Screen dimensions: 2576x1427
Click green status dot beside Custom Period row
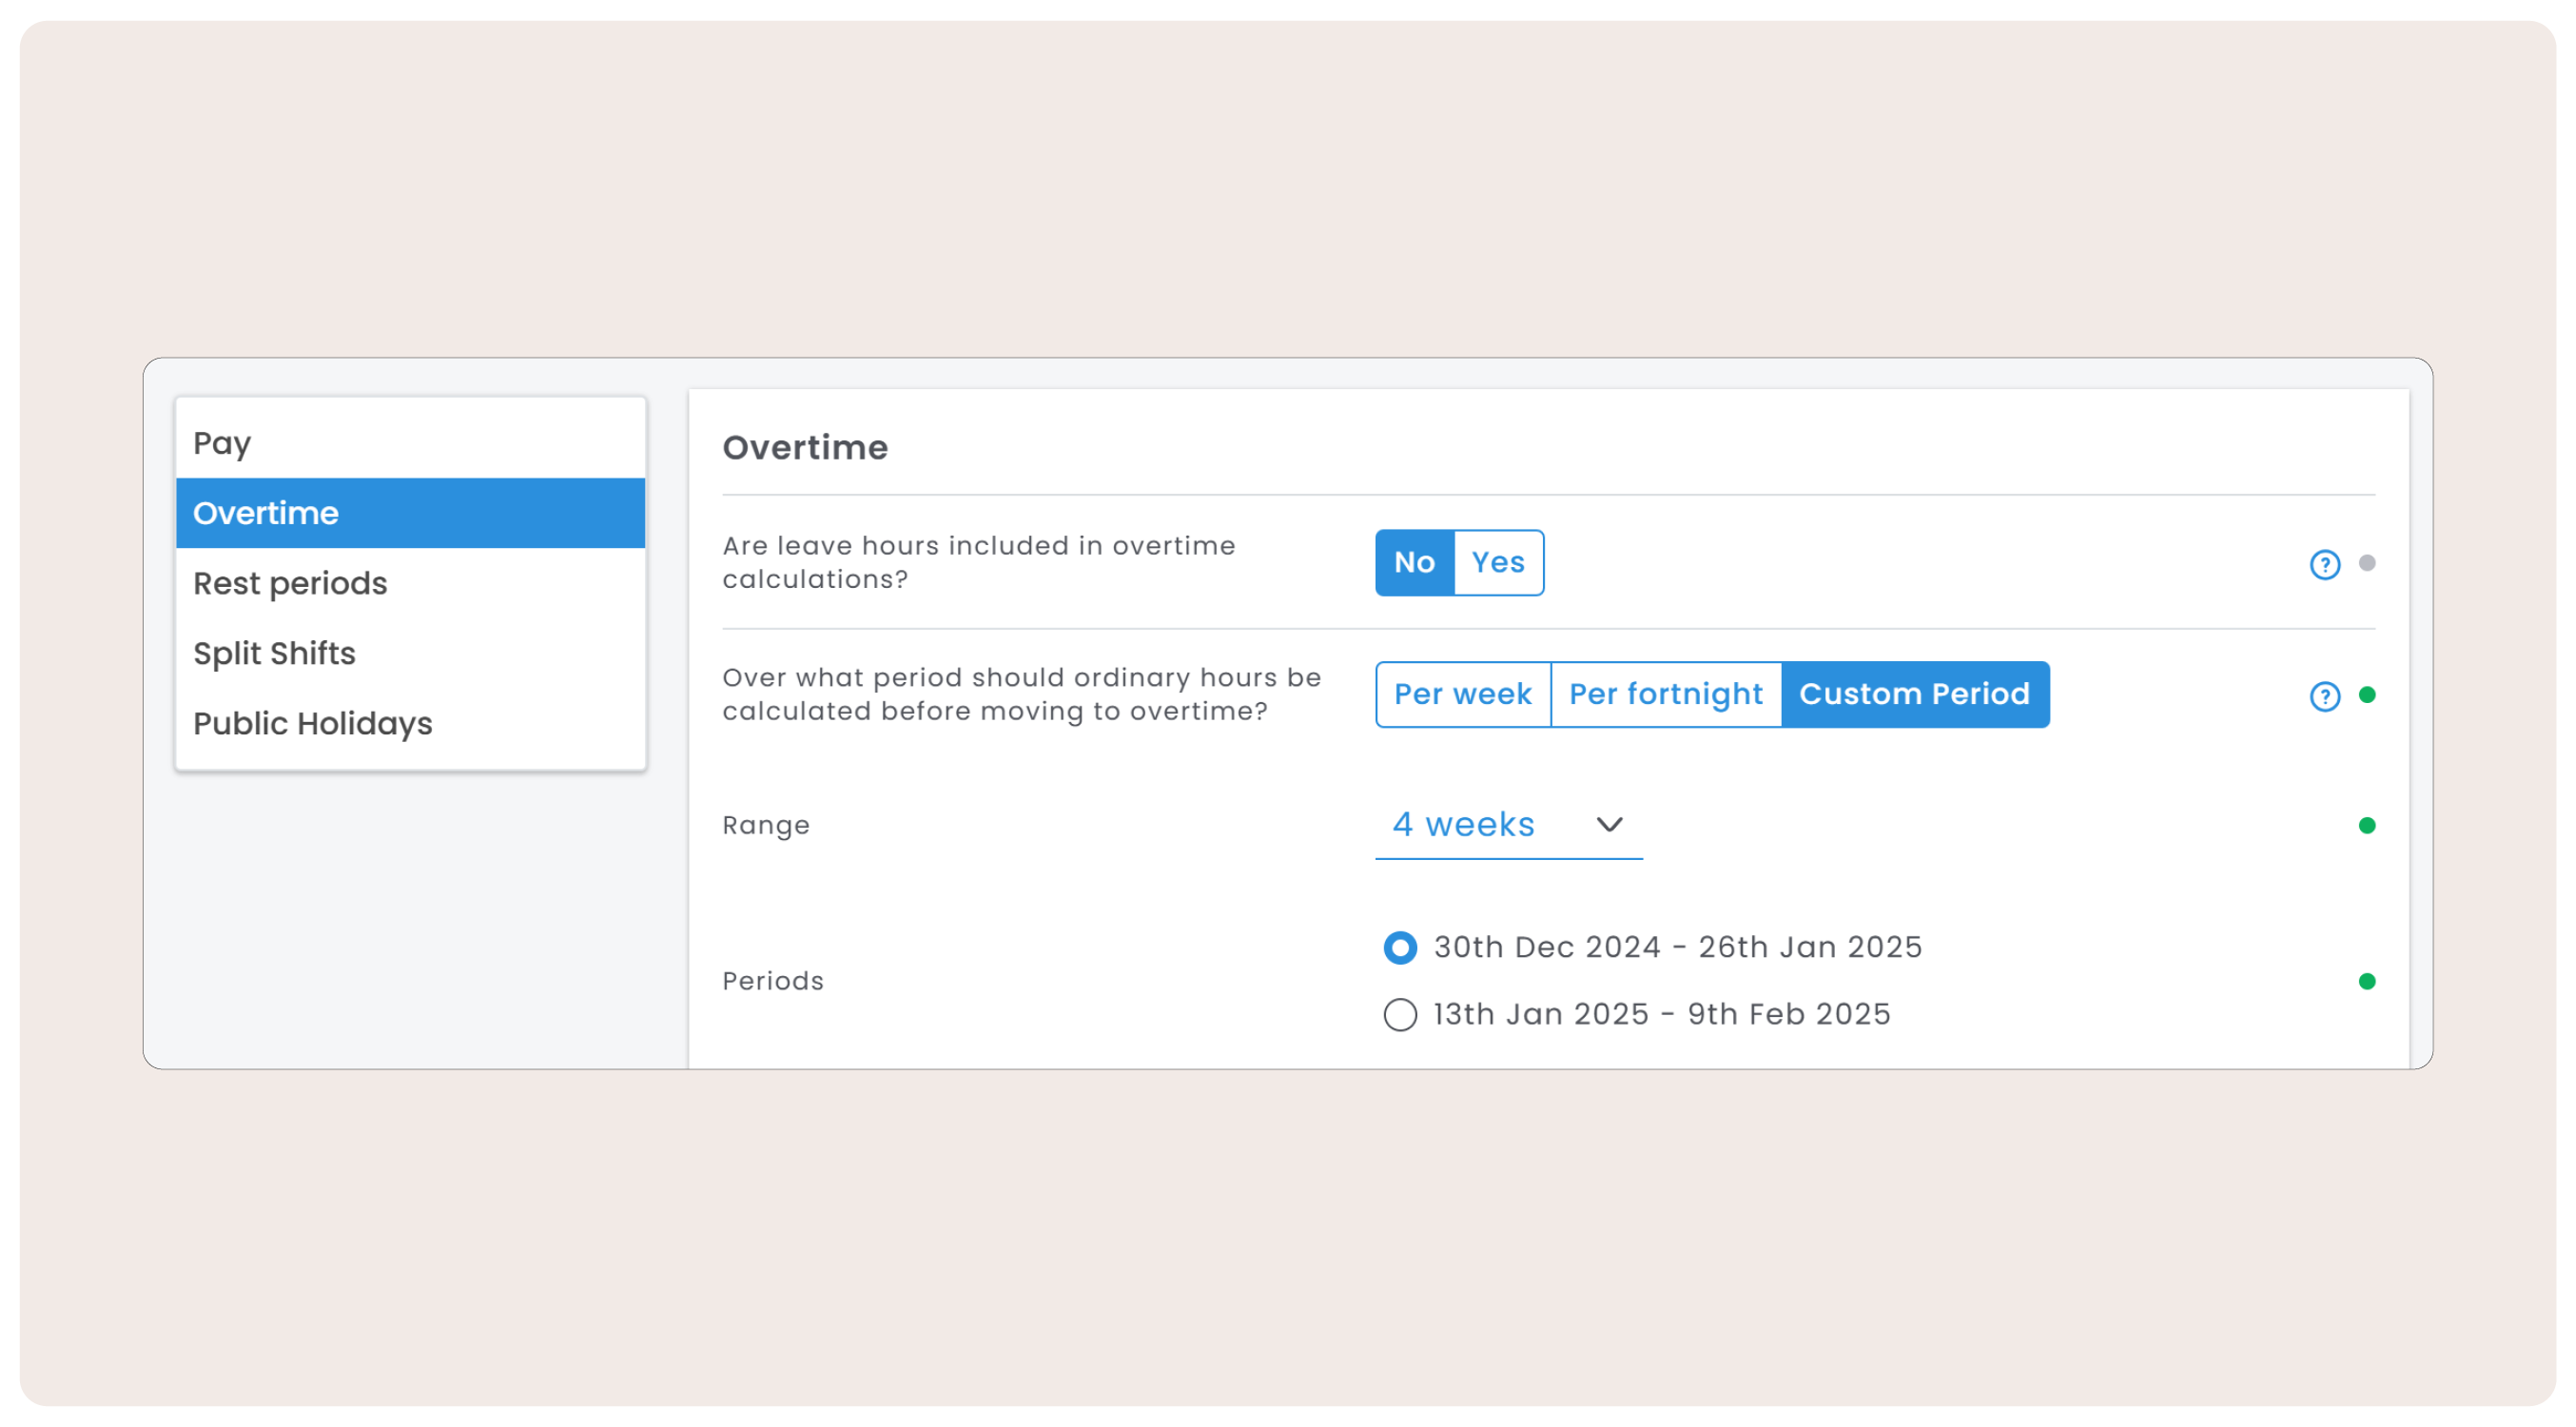point(2366,694)
